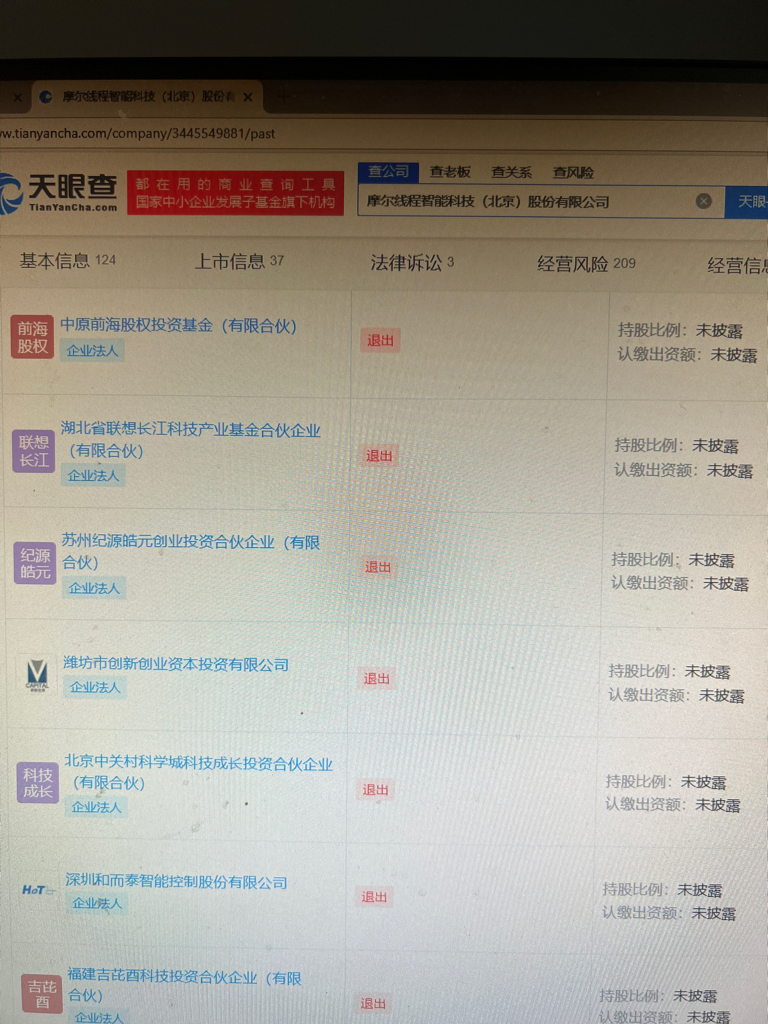Click the 潍坊市创新创业资本 company logo
Image resolution: width=768 pixels, height=1024 pixels.
click(37, 675)
